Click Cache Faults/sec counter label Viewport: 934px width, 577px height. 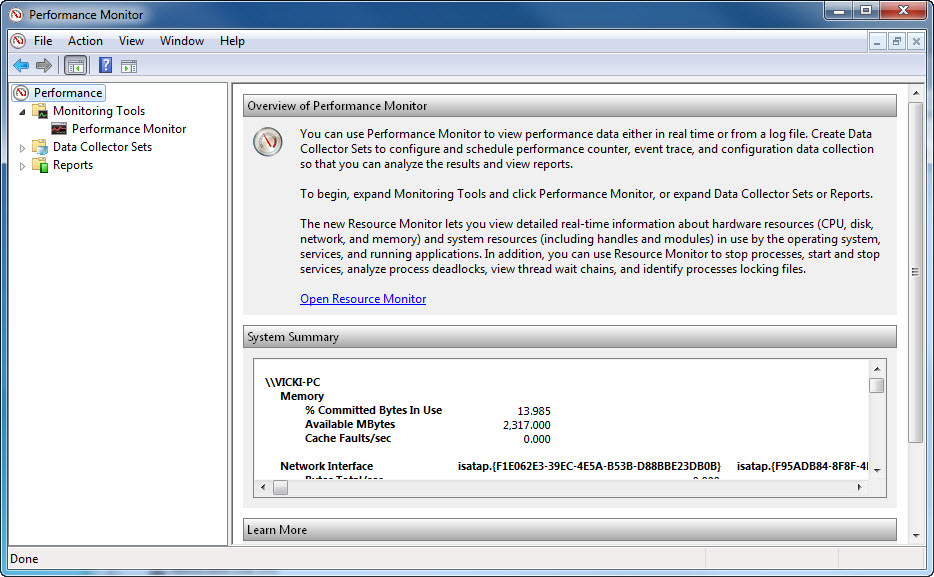click(x=348, y=438)
